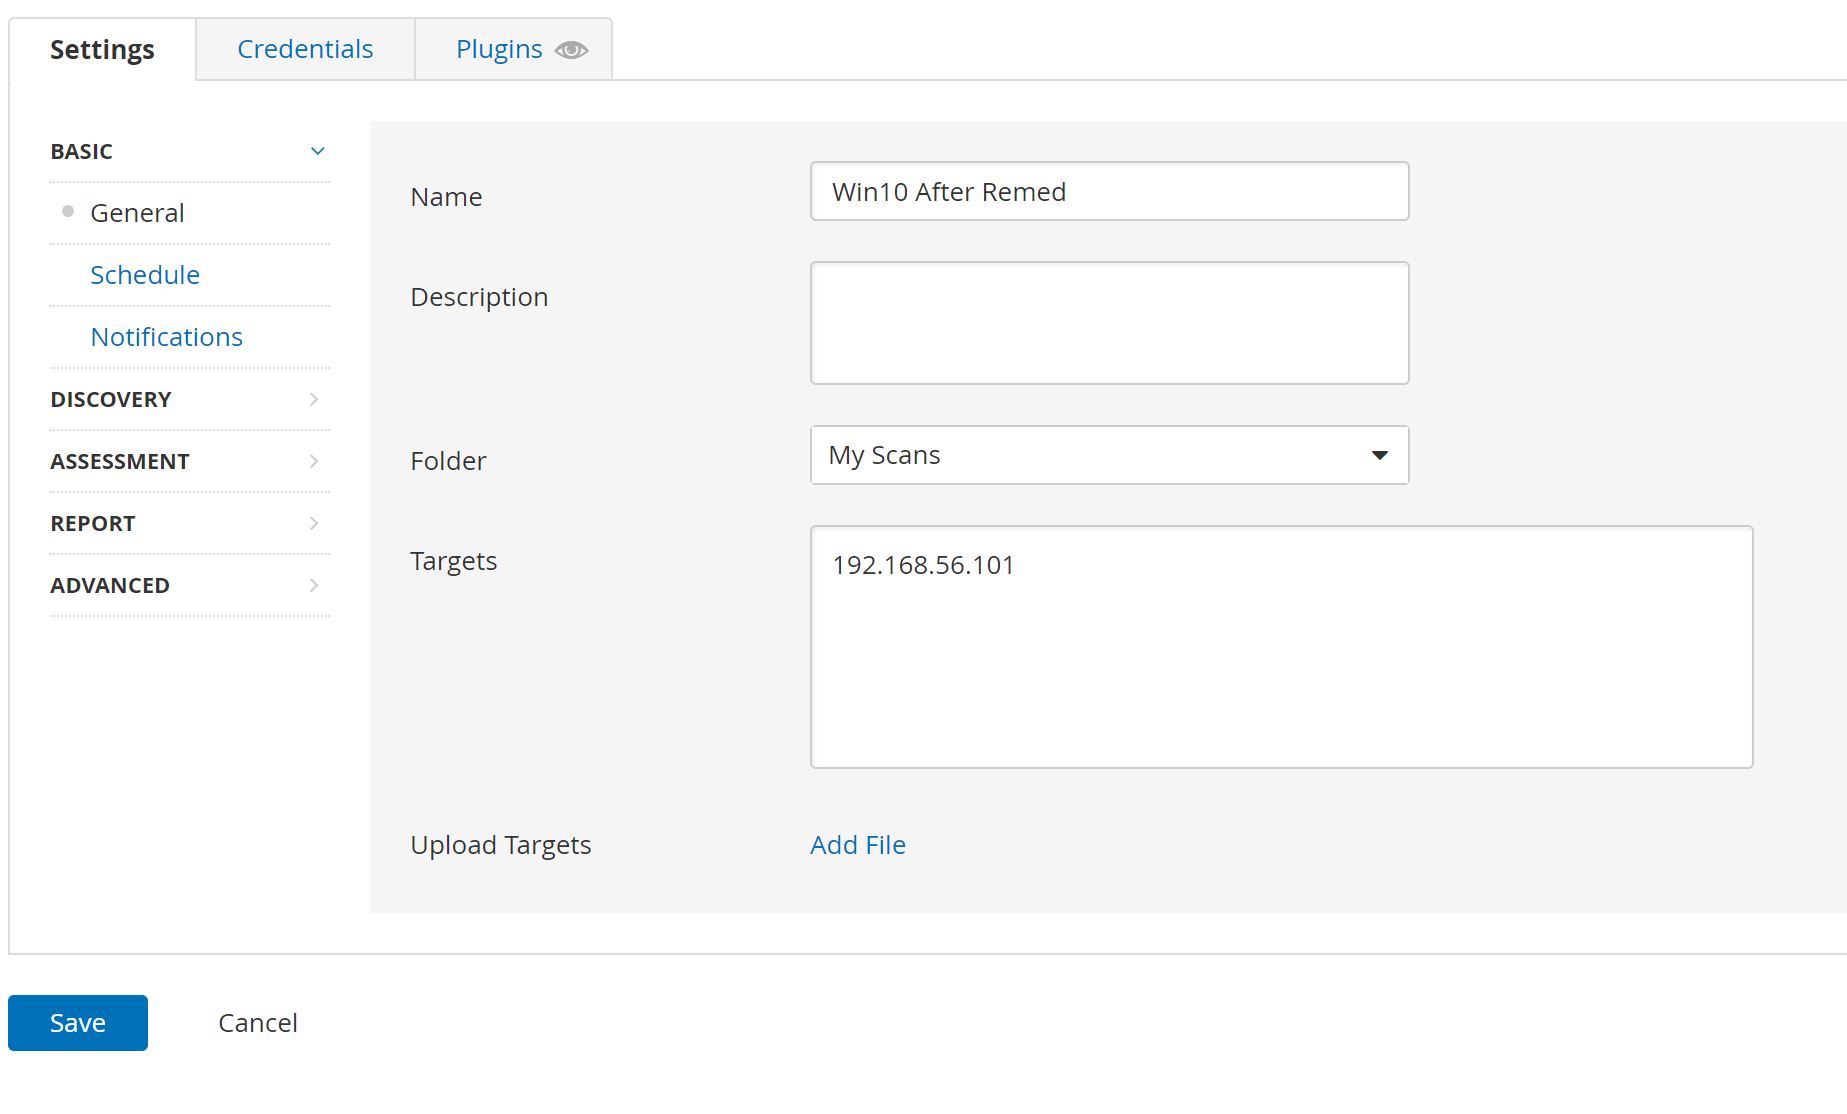
Task: Open the Plugins tab
Action: click(499, 49)
